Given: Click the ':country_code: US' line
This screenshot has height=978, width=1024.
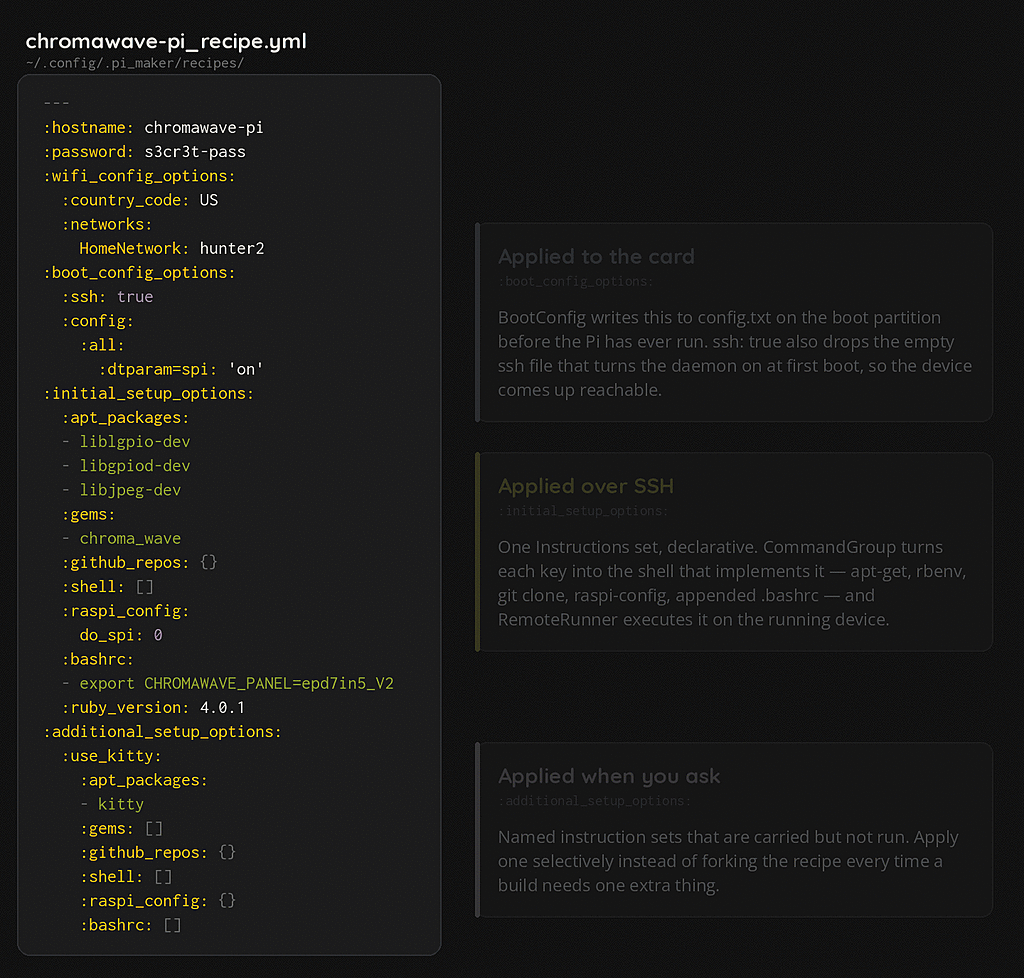Looking at the screenshot, I should click(x=140, y=200).
